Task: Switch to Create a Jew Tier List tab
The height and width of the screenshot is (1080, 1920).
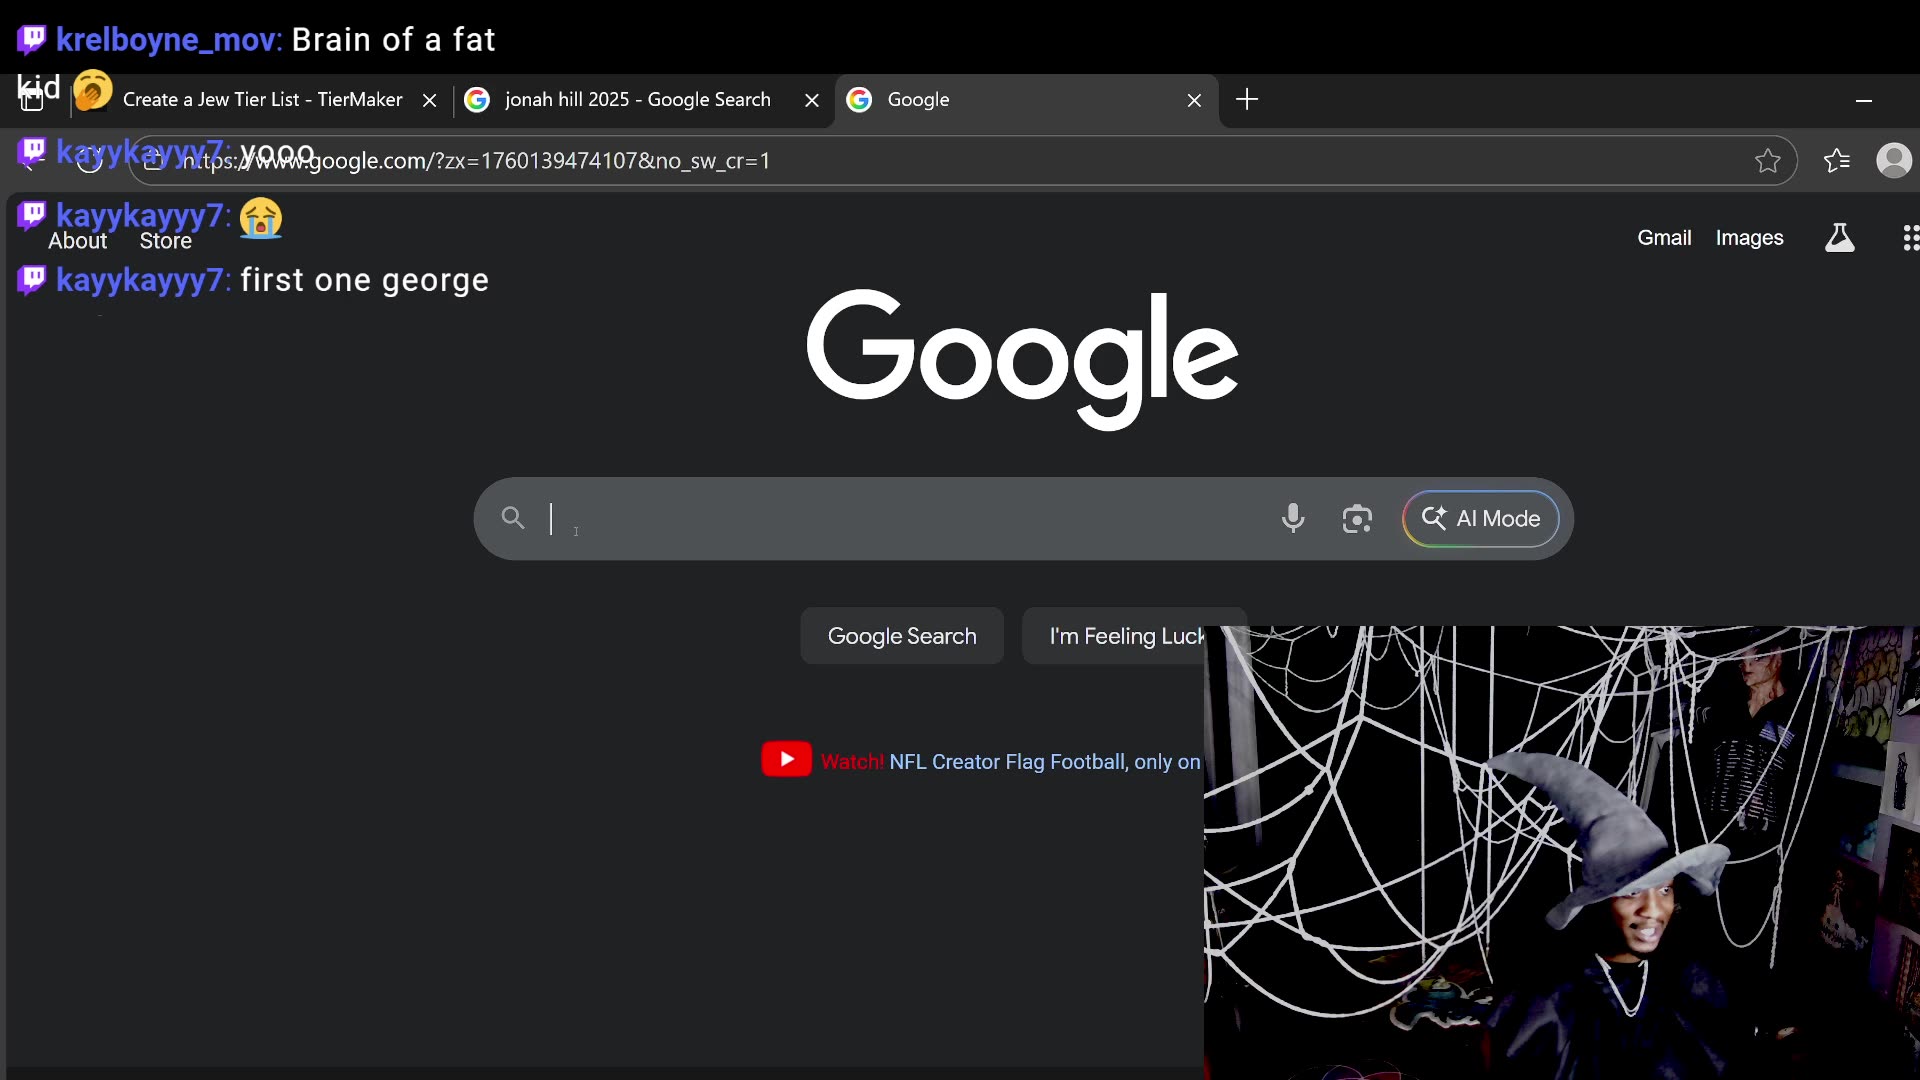Action: tap(262, 100)
